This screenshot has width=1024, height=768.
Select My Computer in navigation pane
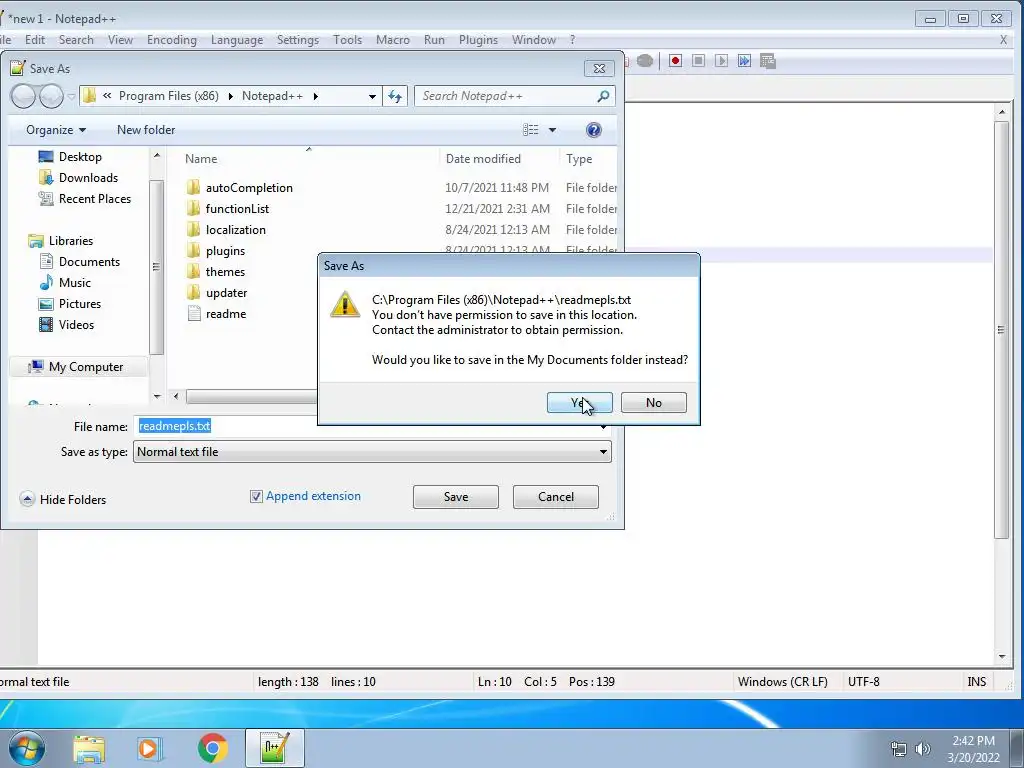point(86,367)
